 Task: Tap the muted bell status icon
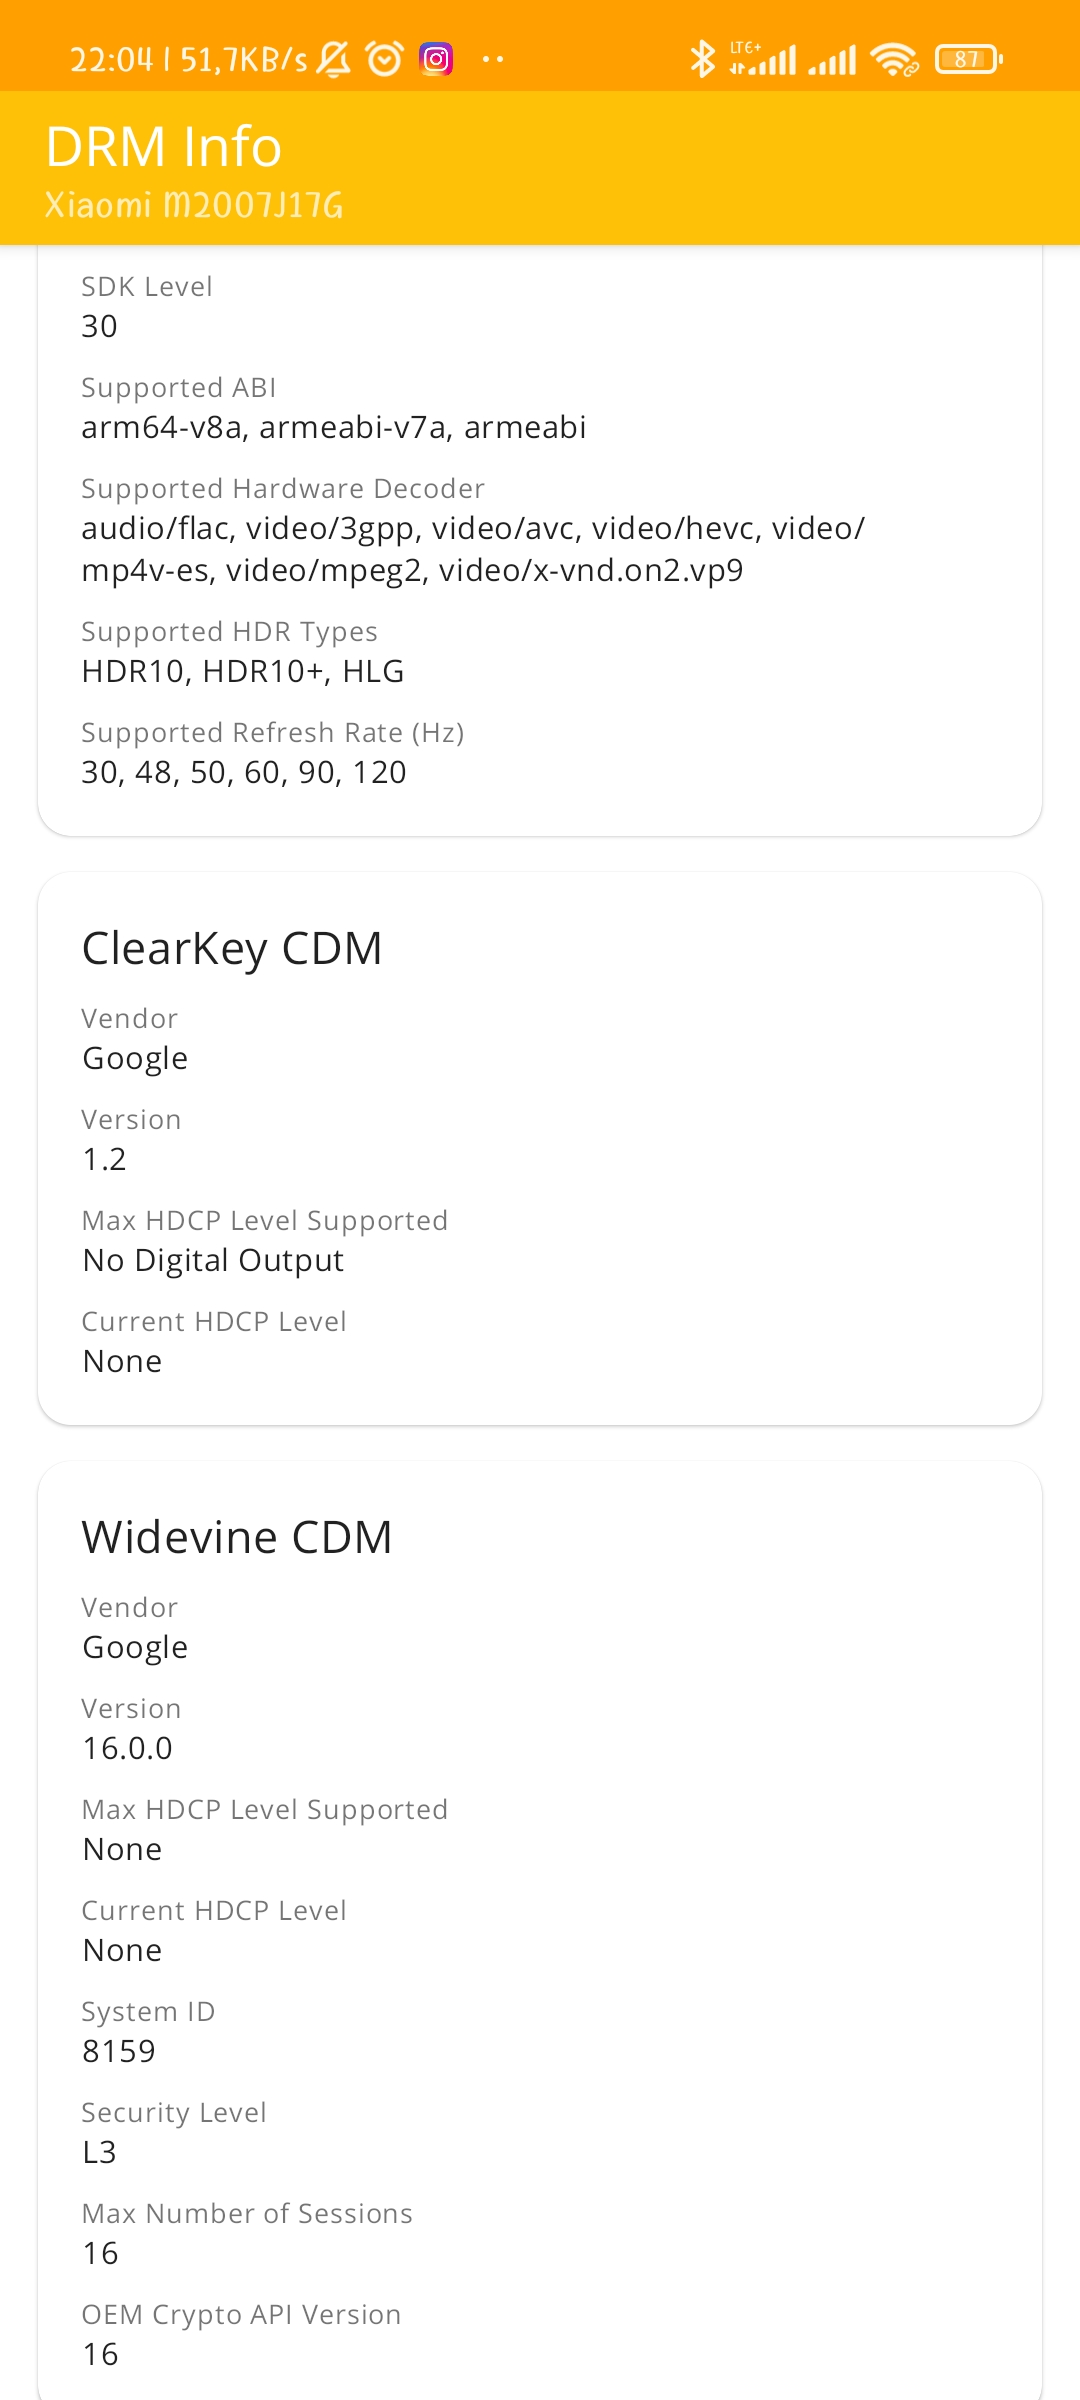(x=334, y=60)
